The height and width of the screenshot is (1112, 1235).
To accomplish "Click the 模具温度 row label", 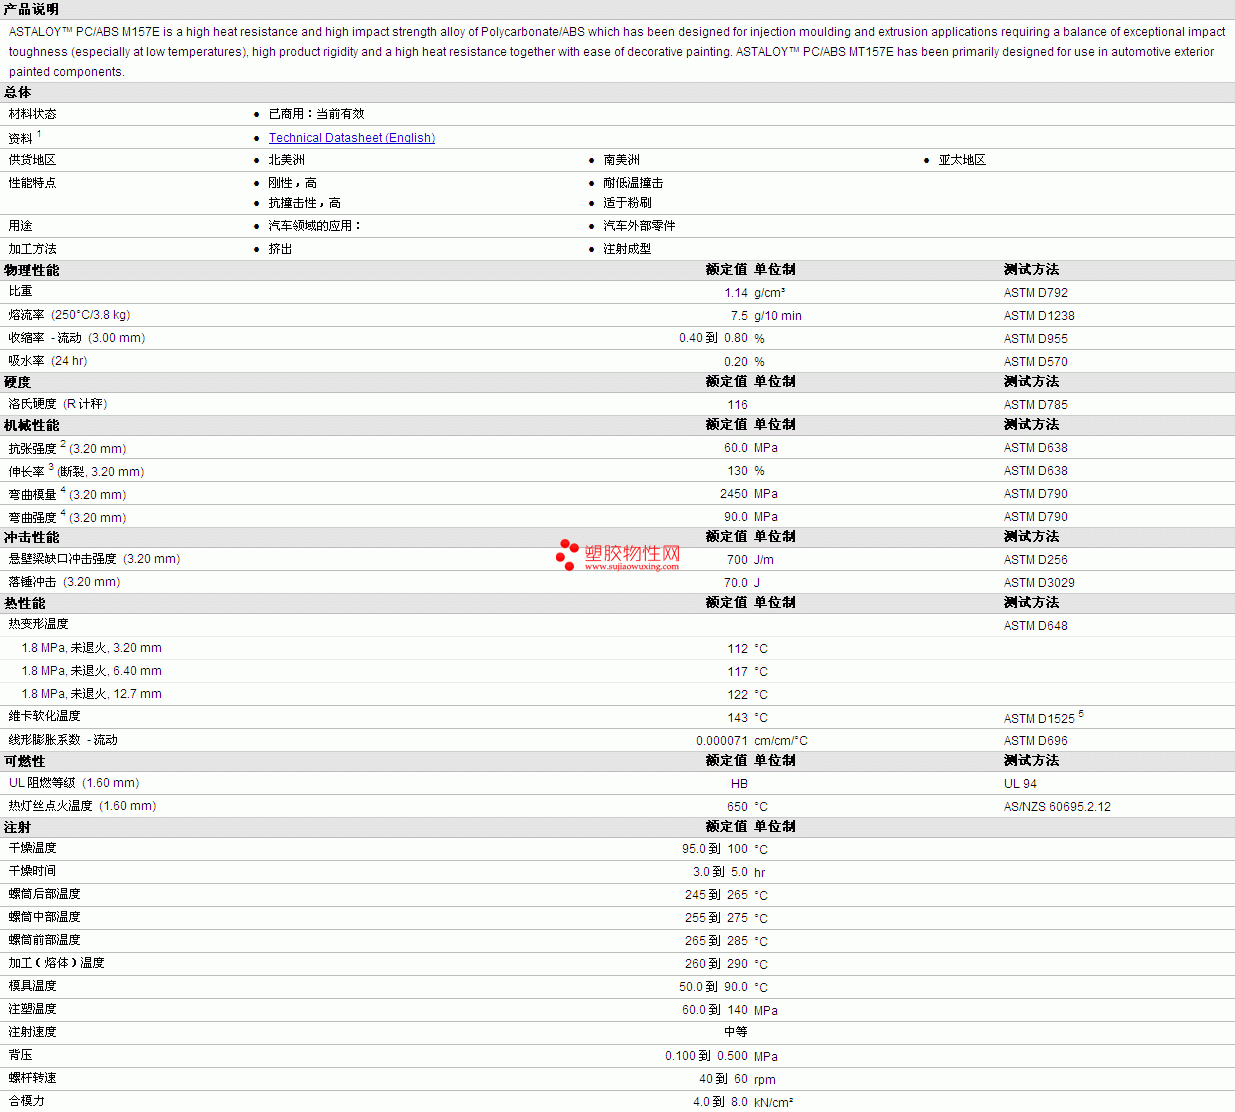I will pyautogui.click(x=32, y=986).
